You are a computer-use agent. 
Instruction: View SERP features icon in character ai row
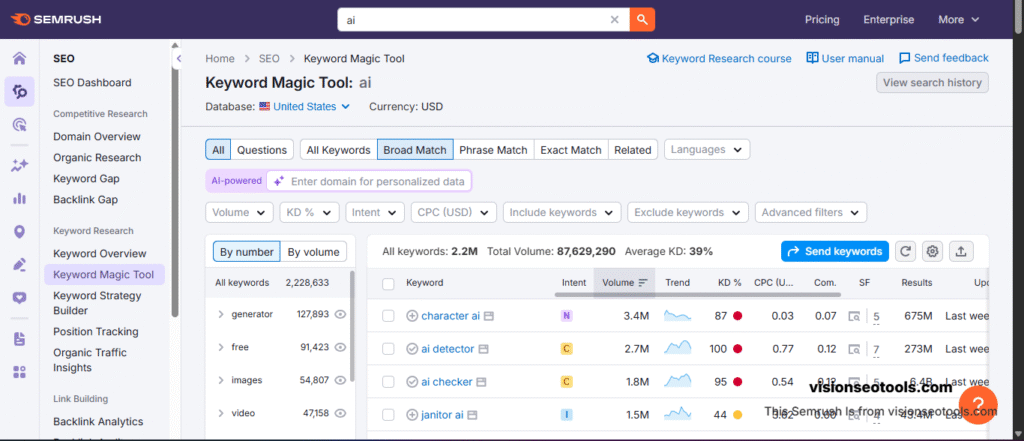click(854, 316)
